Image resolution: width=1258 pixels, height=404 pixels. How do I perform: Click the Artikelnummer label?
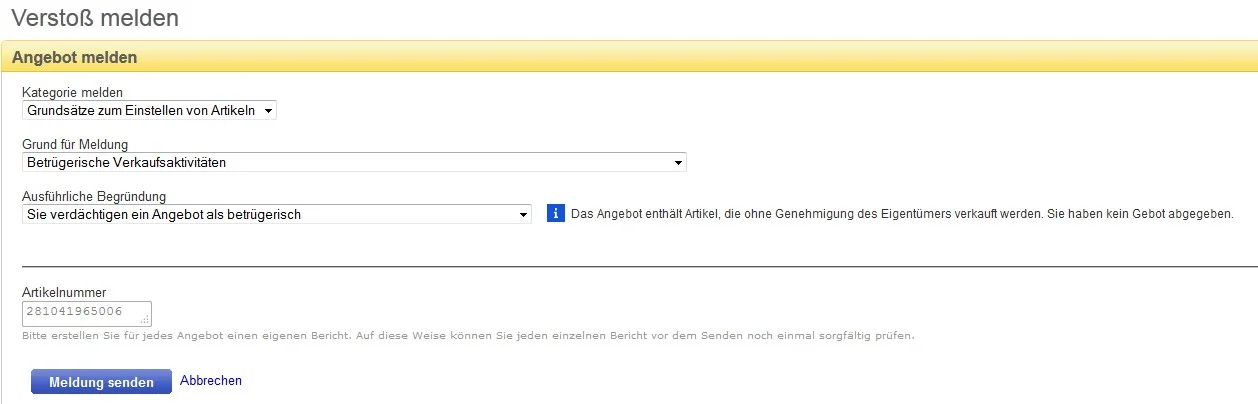63,292
